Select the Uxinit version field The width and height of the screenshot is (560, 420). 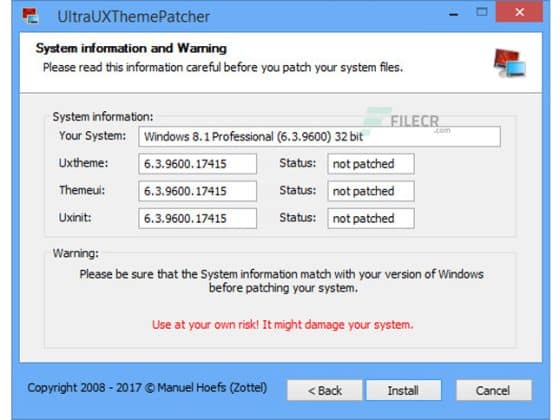click(x=198, y=218)
